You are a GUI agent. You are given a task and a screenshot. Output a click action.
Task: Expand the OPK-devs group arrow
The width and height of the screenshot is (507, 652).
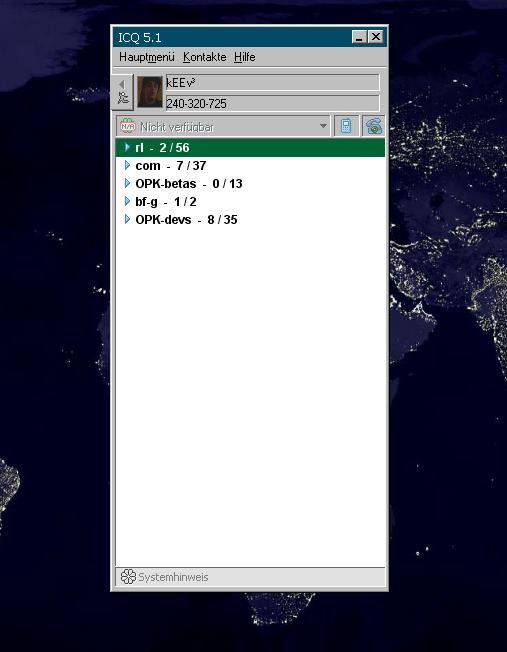pos(127,219)
